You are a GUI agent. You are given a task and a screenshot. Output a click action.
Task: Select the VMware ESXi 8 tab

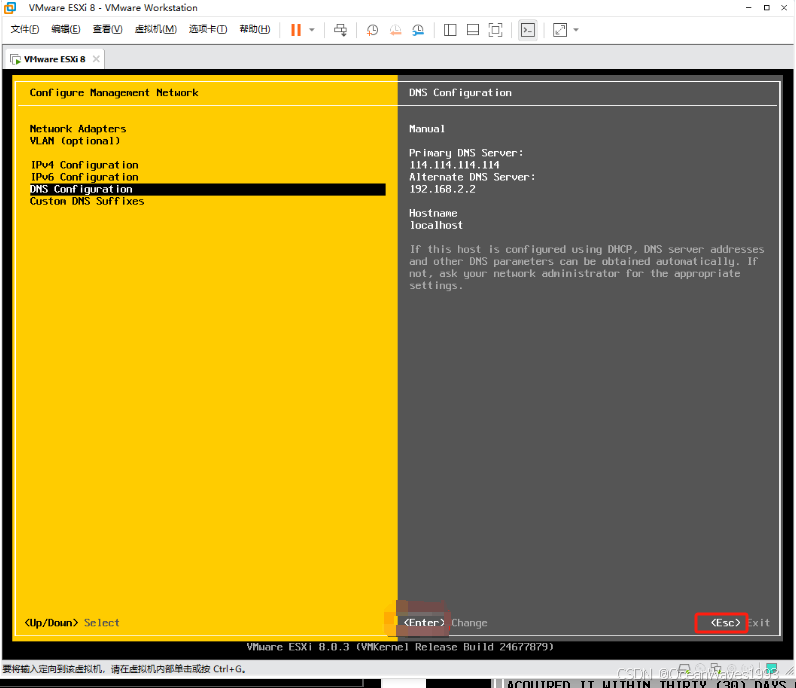tap(54, 59)
